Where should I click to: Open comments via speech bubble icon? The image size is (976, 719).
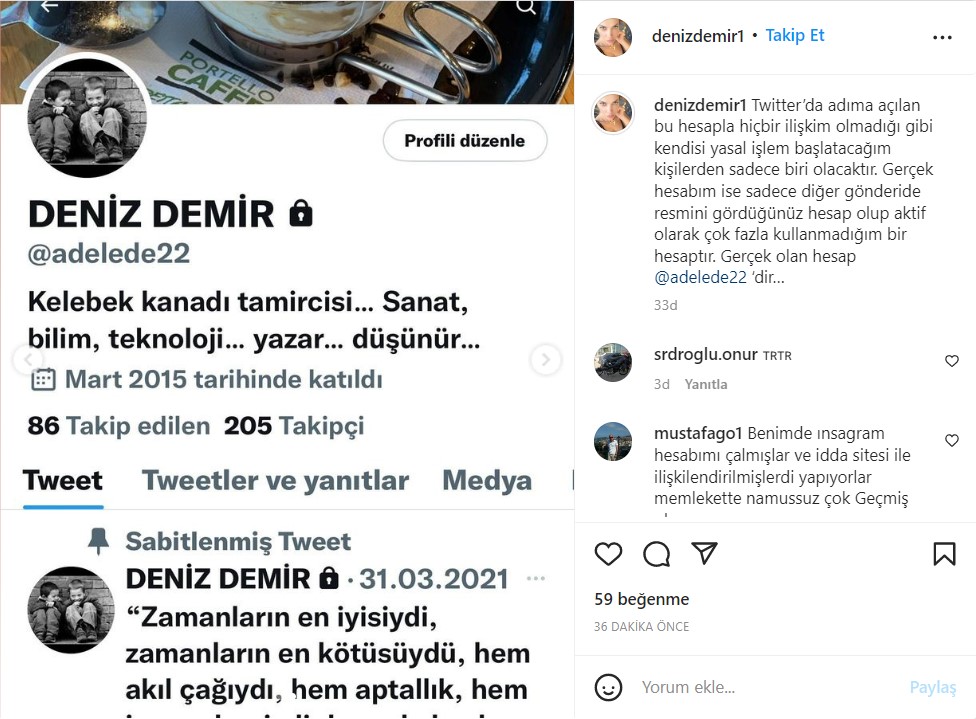(656, 554)
